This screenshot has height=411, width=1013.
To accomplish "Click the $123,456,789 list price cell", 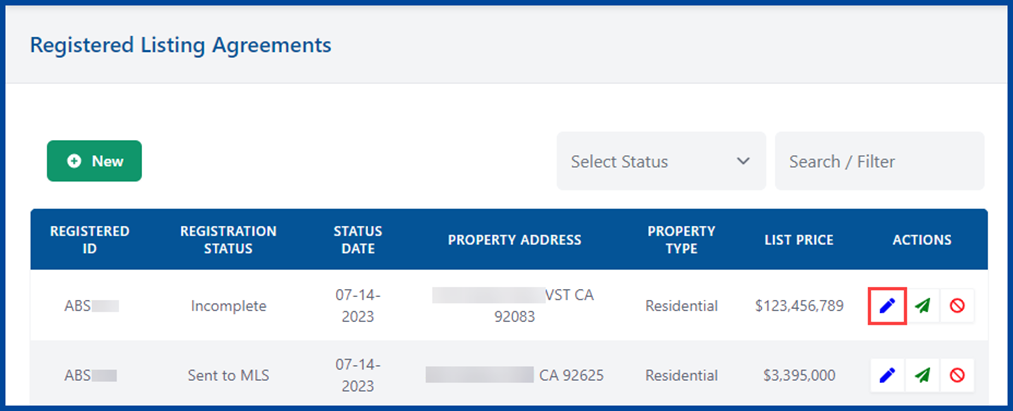I will (x=800, y=306).
